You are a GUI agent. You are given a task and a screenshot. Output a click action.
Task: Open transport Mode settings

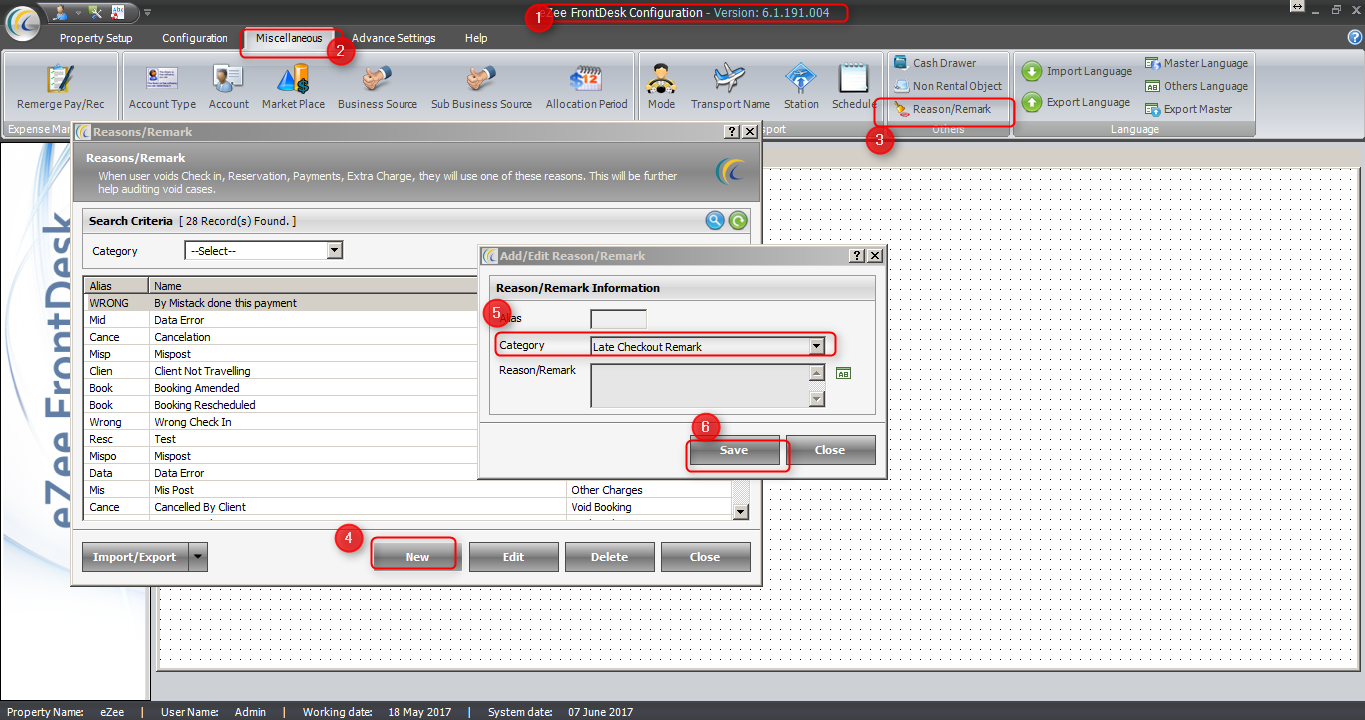661,87
